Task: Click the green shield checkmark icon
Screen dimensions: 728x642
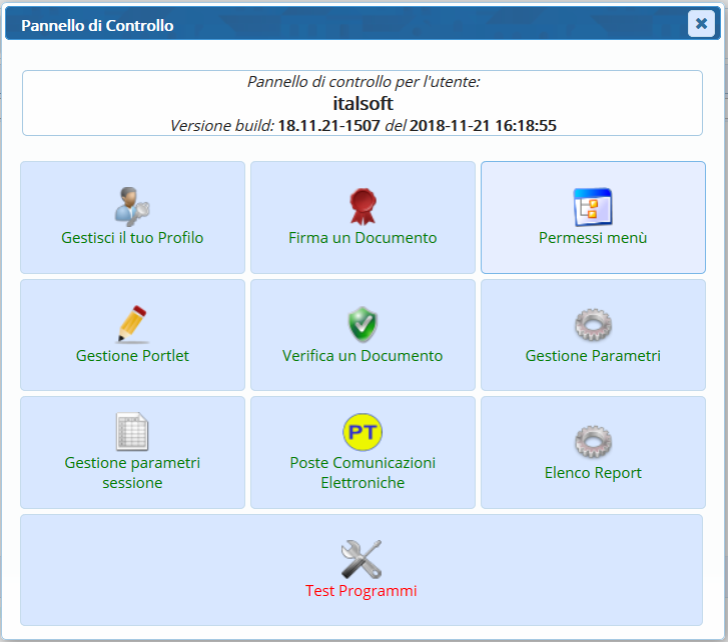Action: (x=362, y=324)
